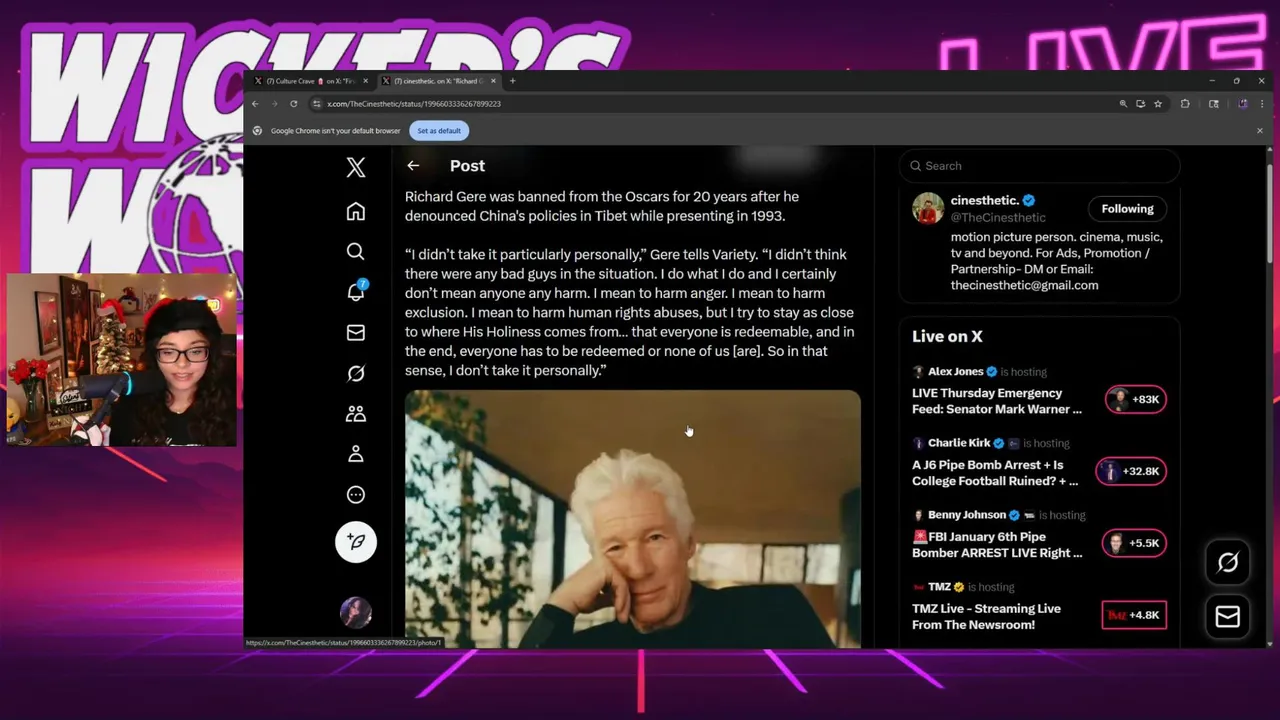Open Notifications bell in sidebar
Screen dimensions: 1280x720
[356, 292]
